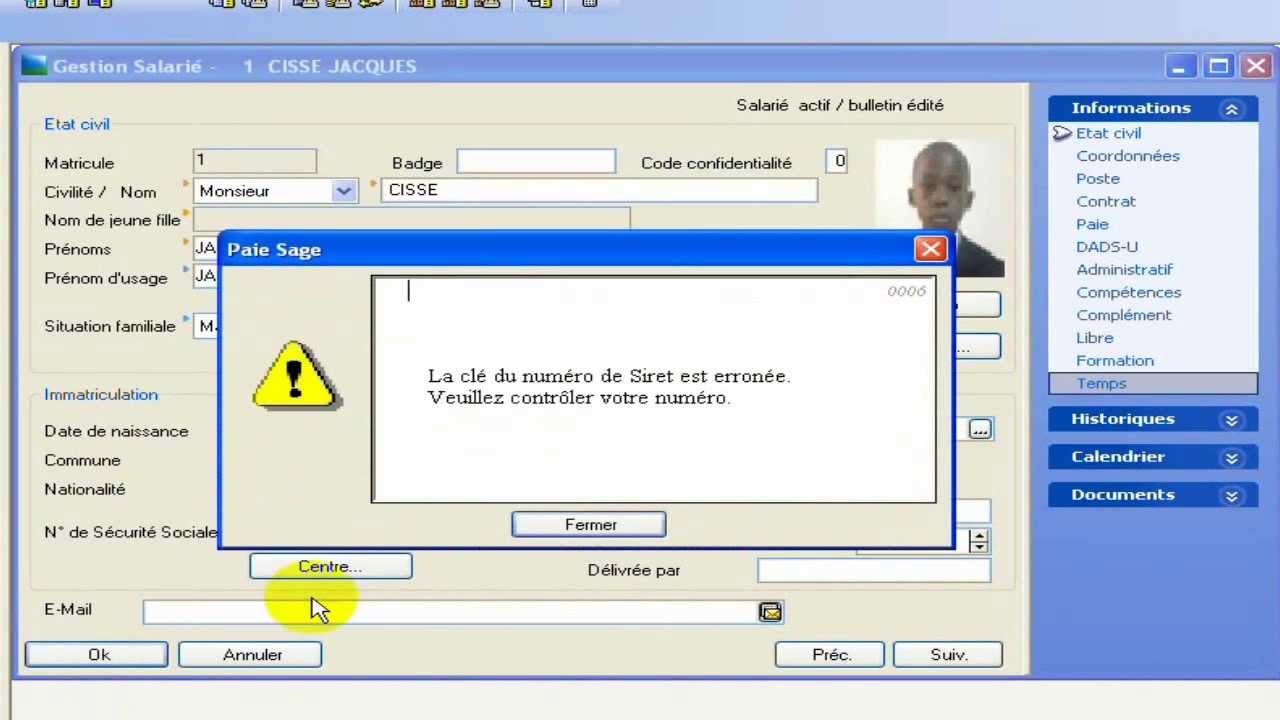Select DADS-U in the Informations list
1280x720 pixels.
(x=1107, y=247)
